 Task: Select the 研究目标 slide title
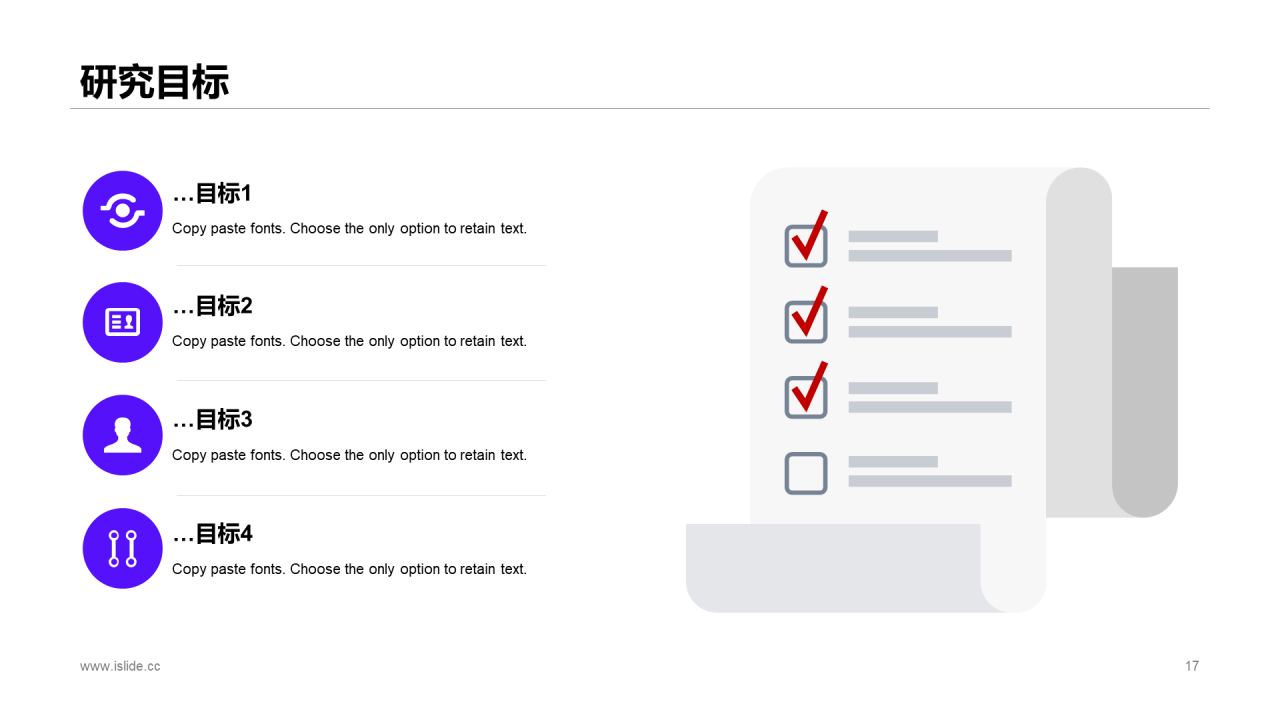pos(155,82)
